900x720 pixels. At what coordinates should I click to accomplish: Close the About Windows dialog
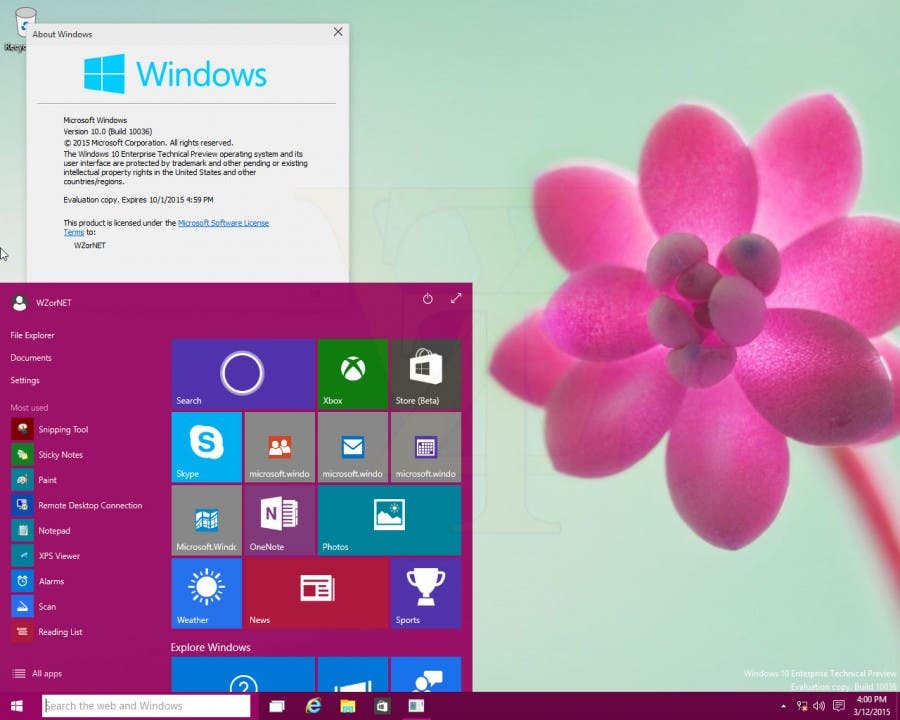click(338, 32)
